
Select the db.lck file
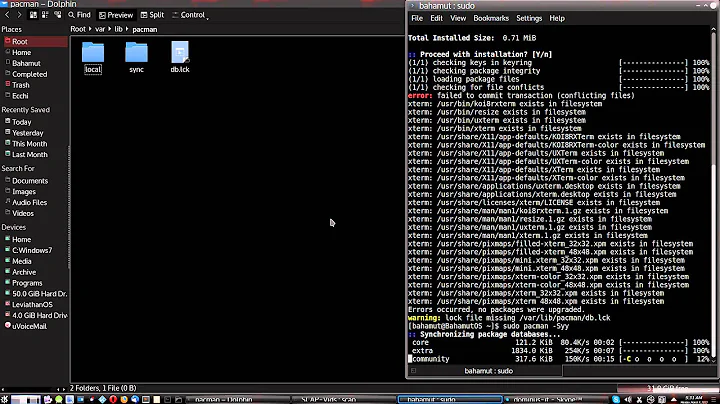pyautogui.click(x=180, y=57)
